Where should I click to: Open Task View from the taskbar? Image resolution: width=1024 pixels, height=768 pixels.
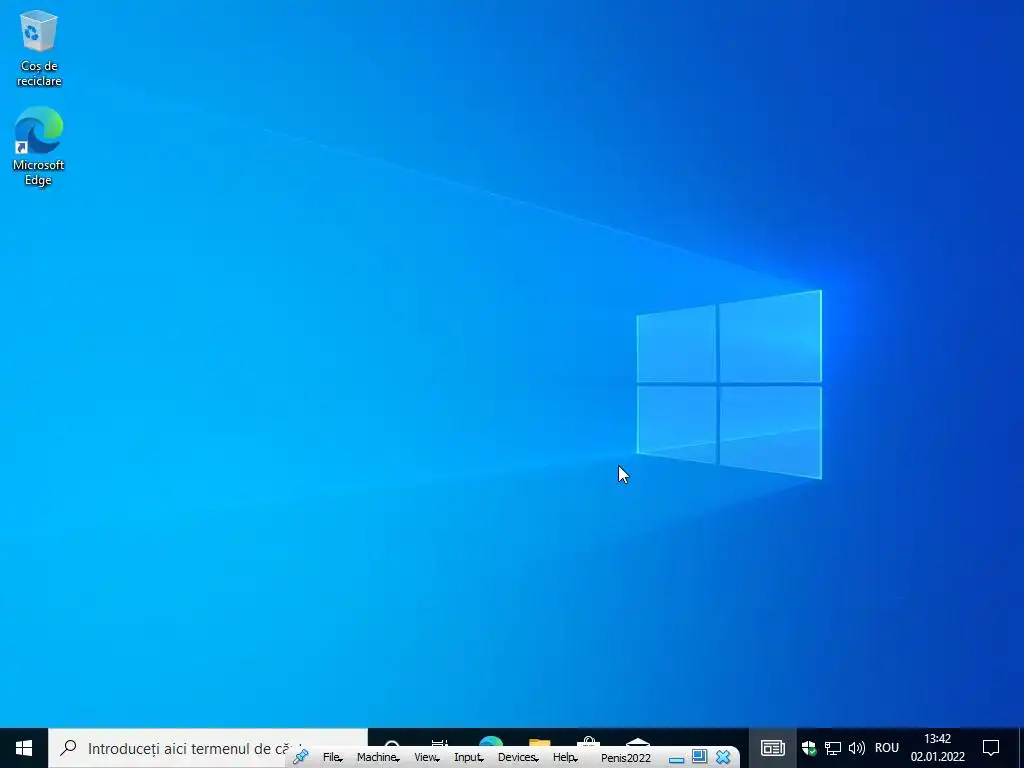(440, 743)
